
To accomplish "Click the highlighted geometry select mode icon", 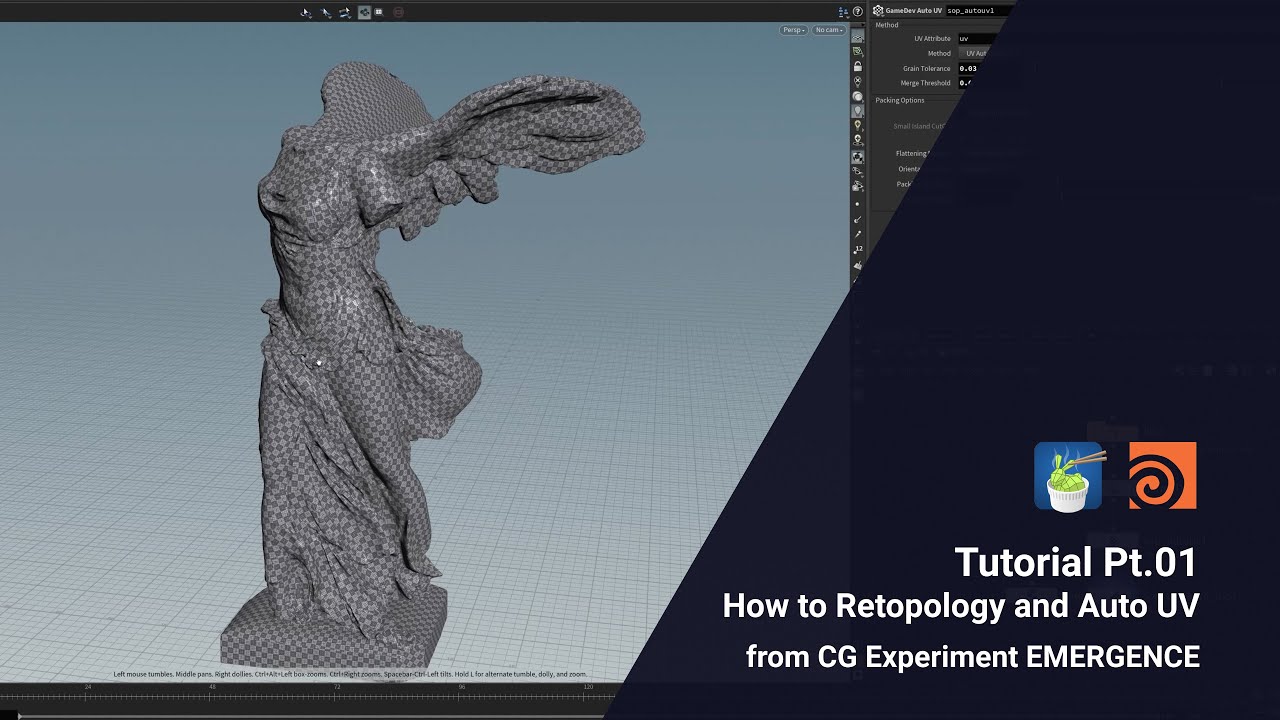I will [x=364, y=12].
